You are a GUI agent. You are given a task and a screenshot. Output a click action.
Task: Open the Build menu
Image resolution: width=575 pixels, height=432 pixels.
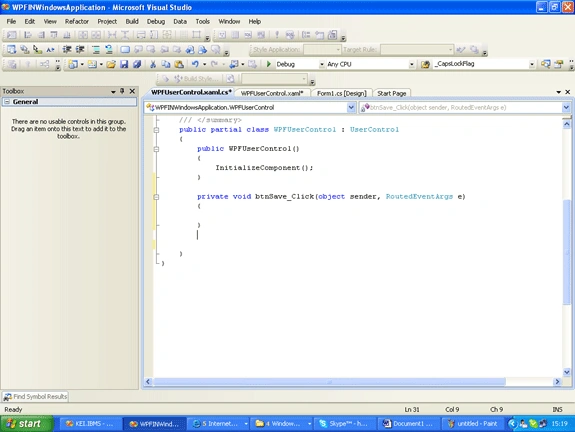click(132, 21)
